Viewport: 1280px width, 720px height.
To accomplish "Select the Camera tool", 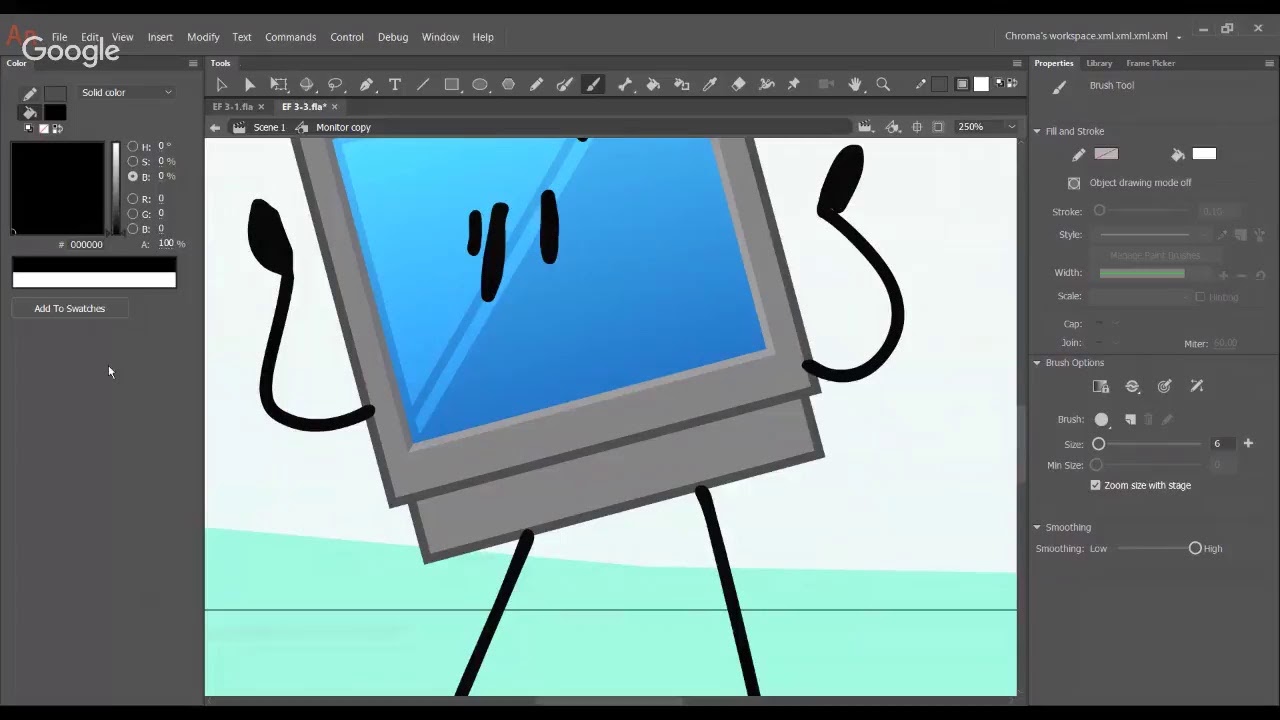I will click(826, 85).
